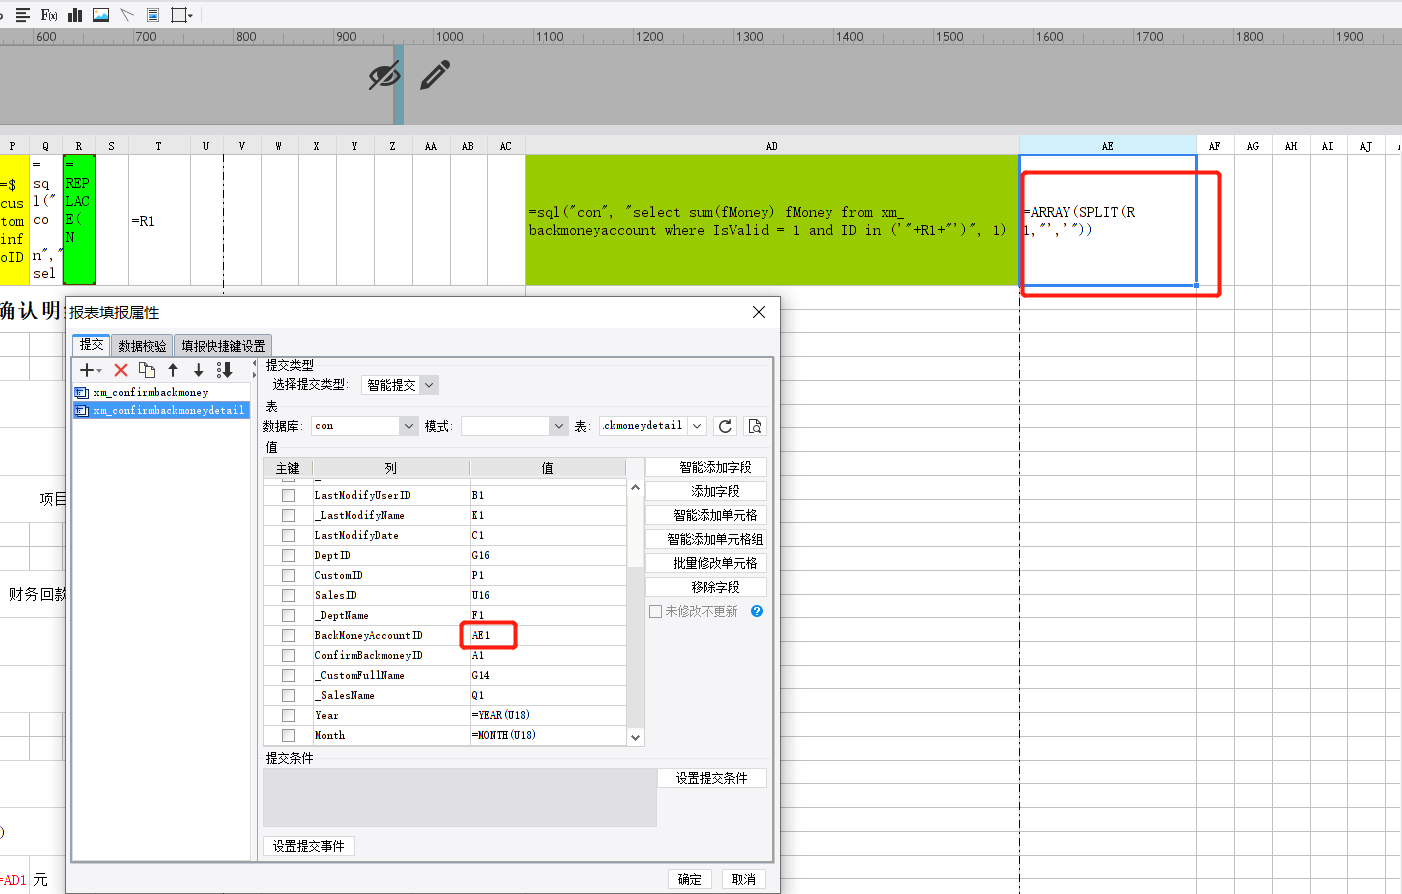Insert a slash line with the diagonal line icon
The image size is (1402, 894).
coord(127,15)
